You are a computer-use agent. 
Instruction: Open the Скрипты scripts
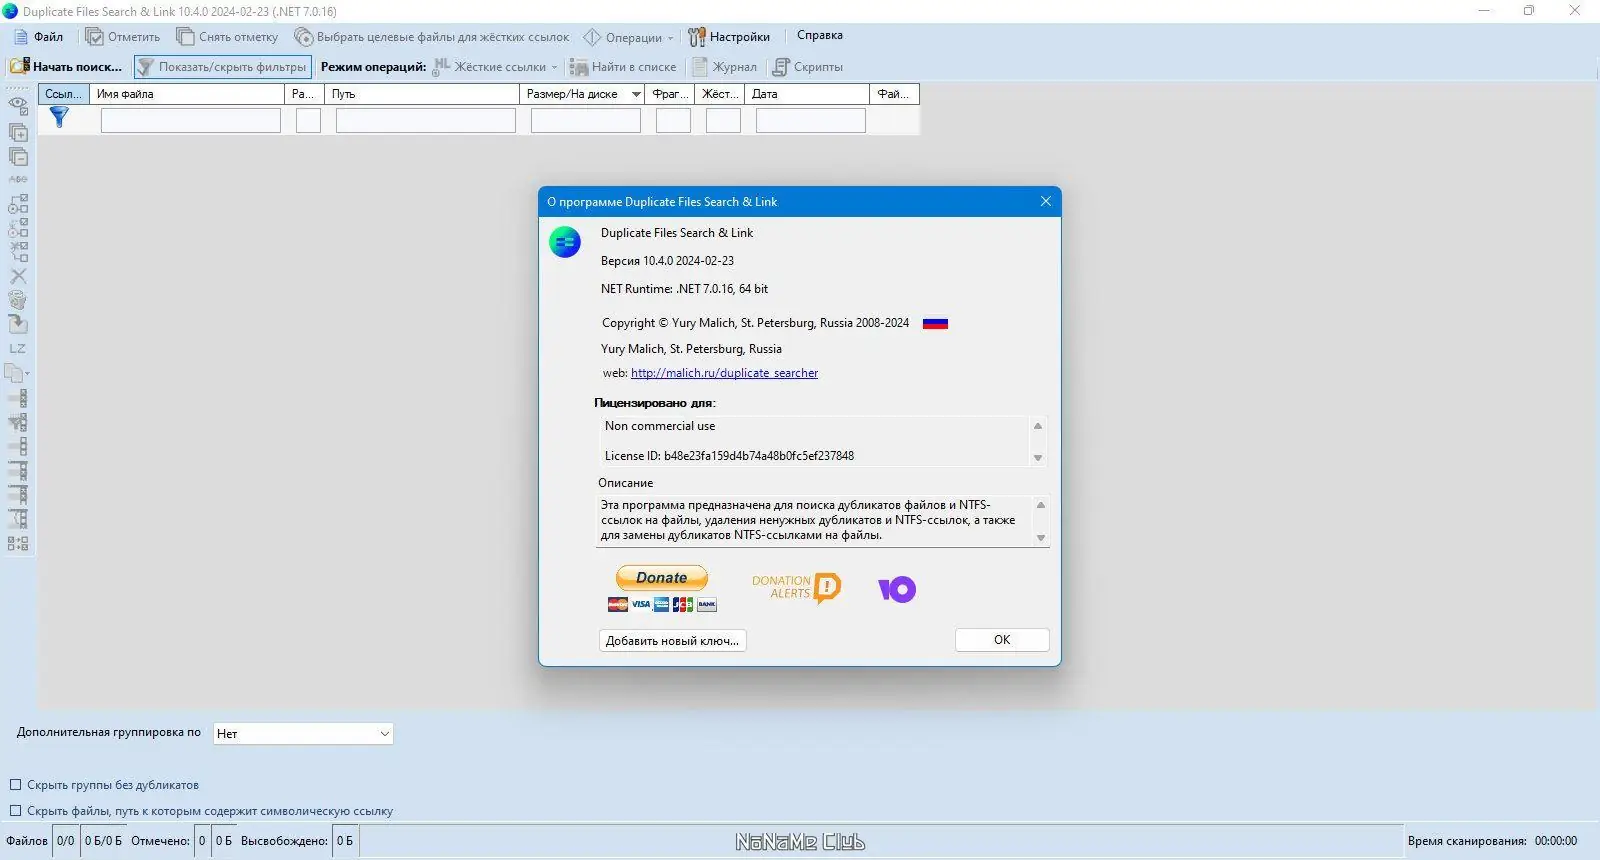click(x=808, y=67)
